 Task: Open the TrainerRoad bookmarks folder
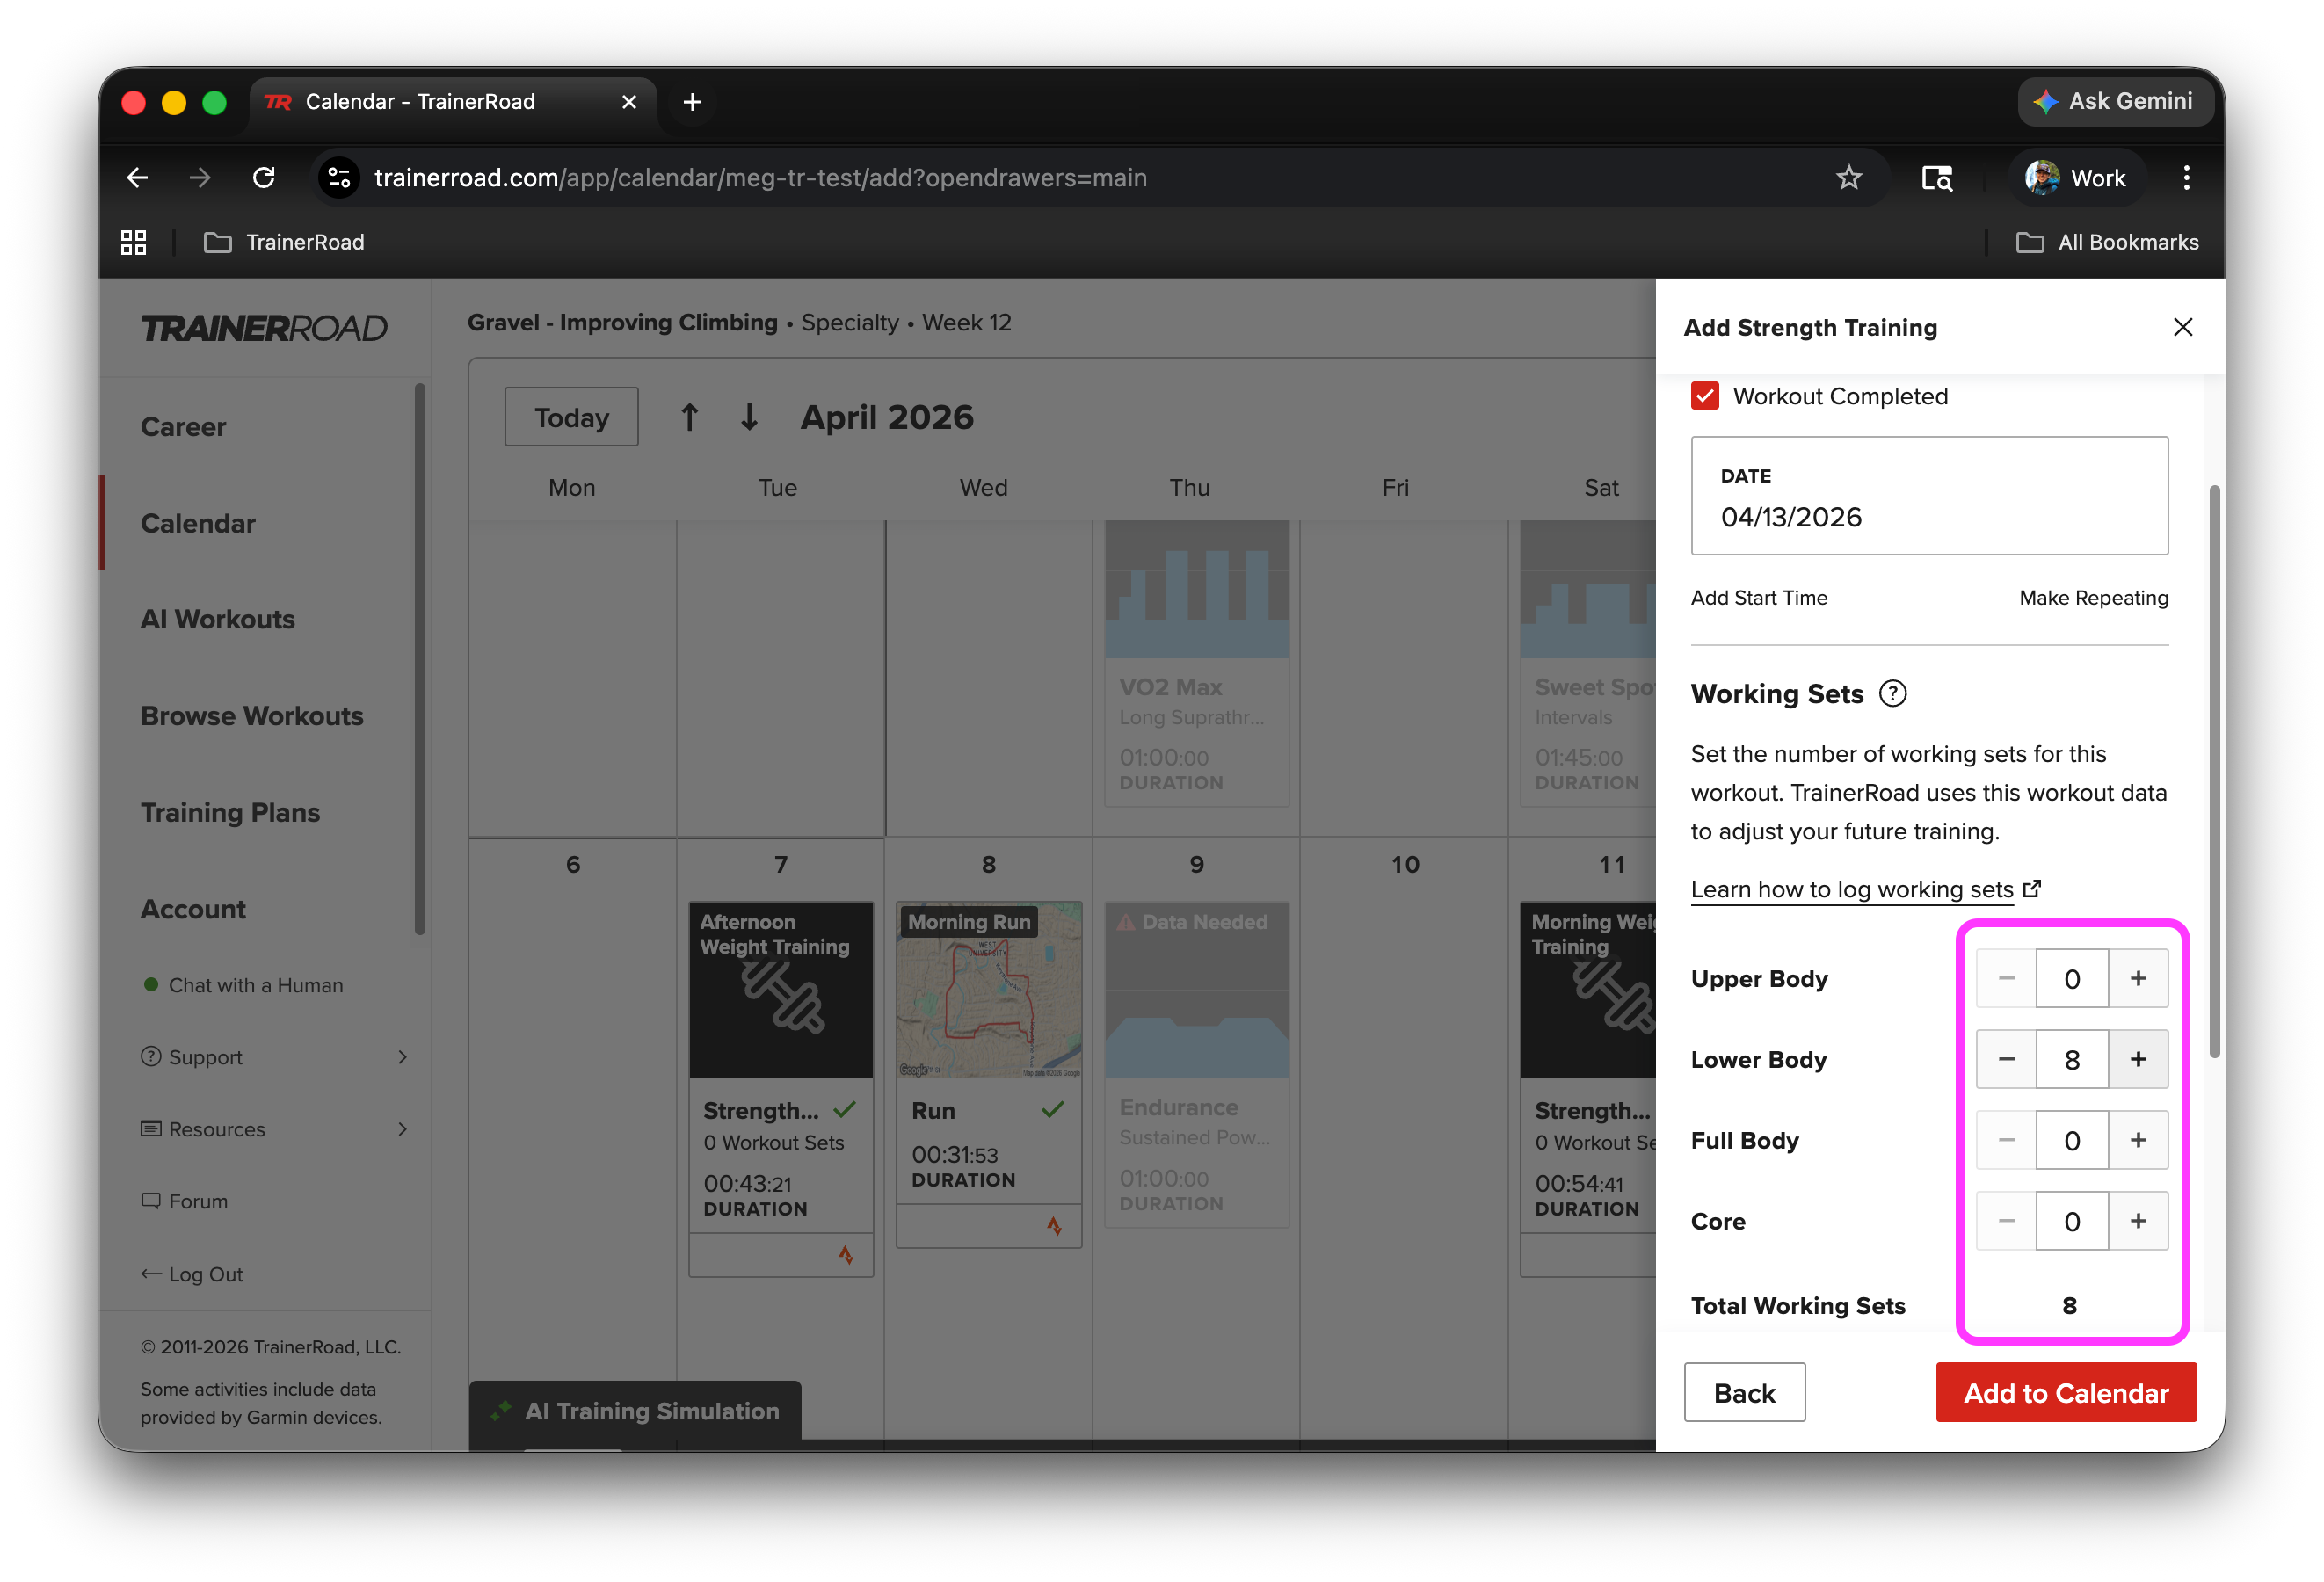(284, 242)
